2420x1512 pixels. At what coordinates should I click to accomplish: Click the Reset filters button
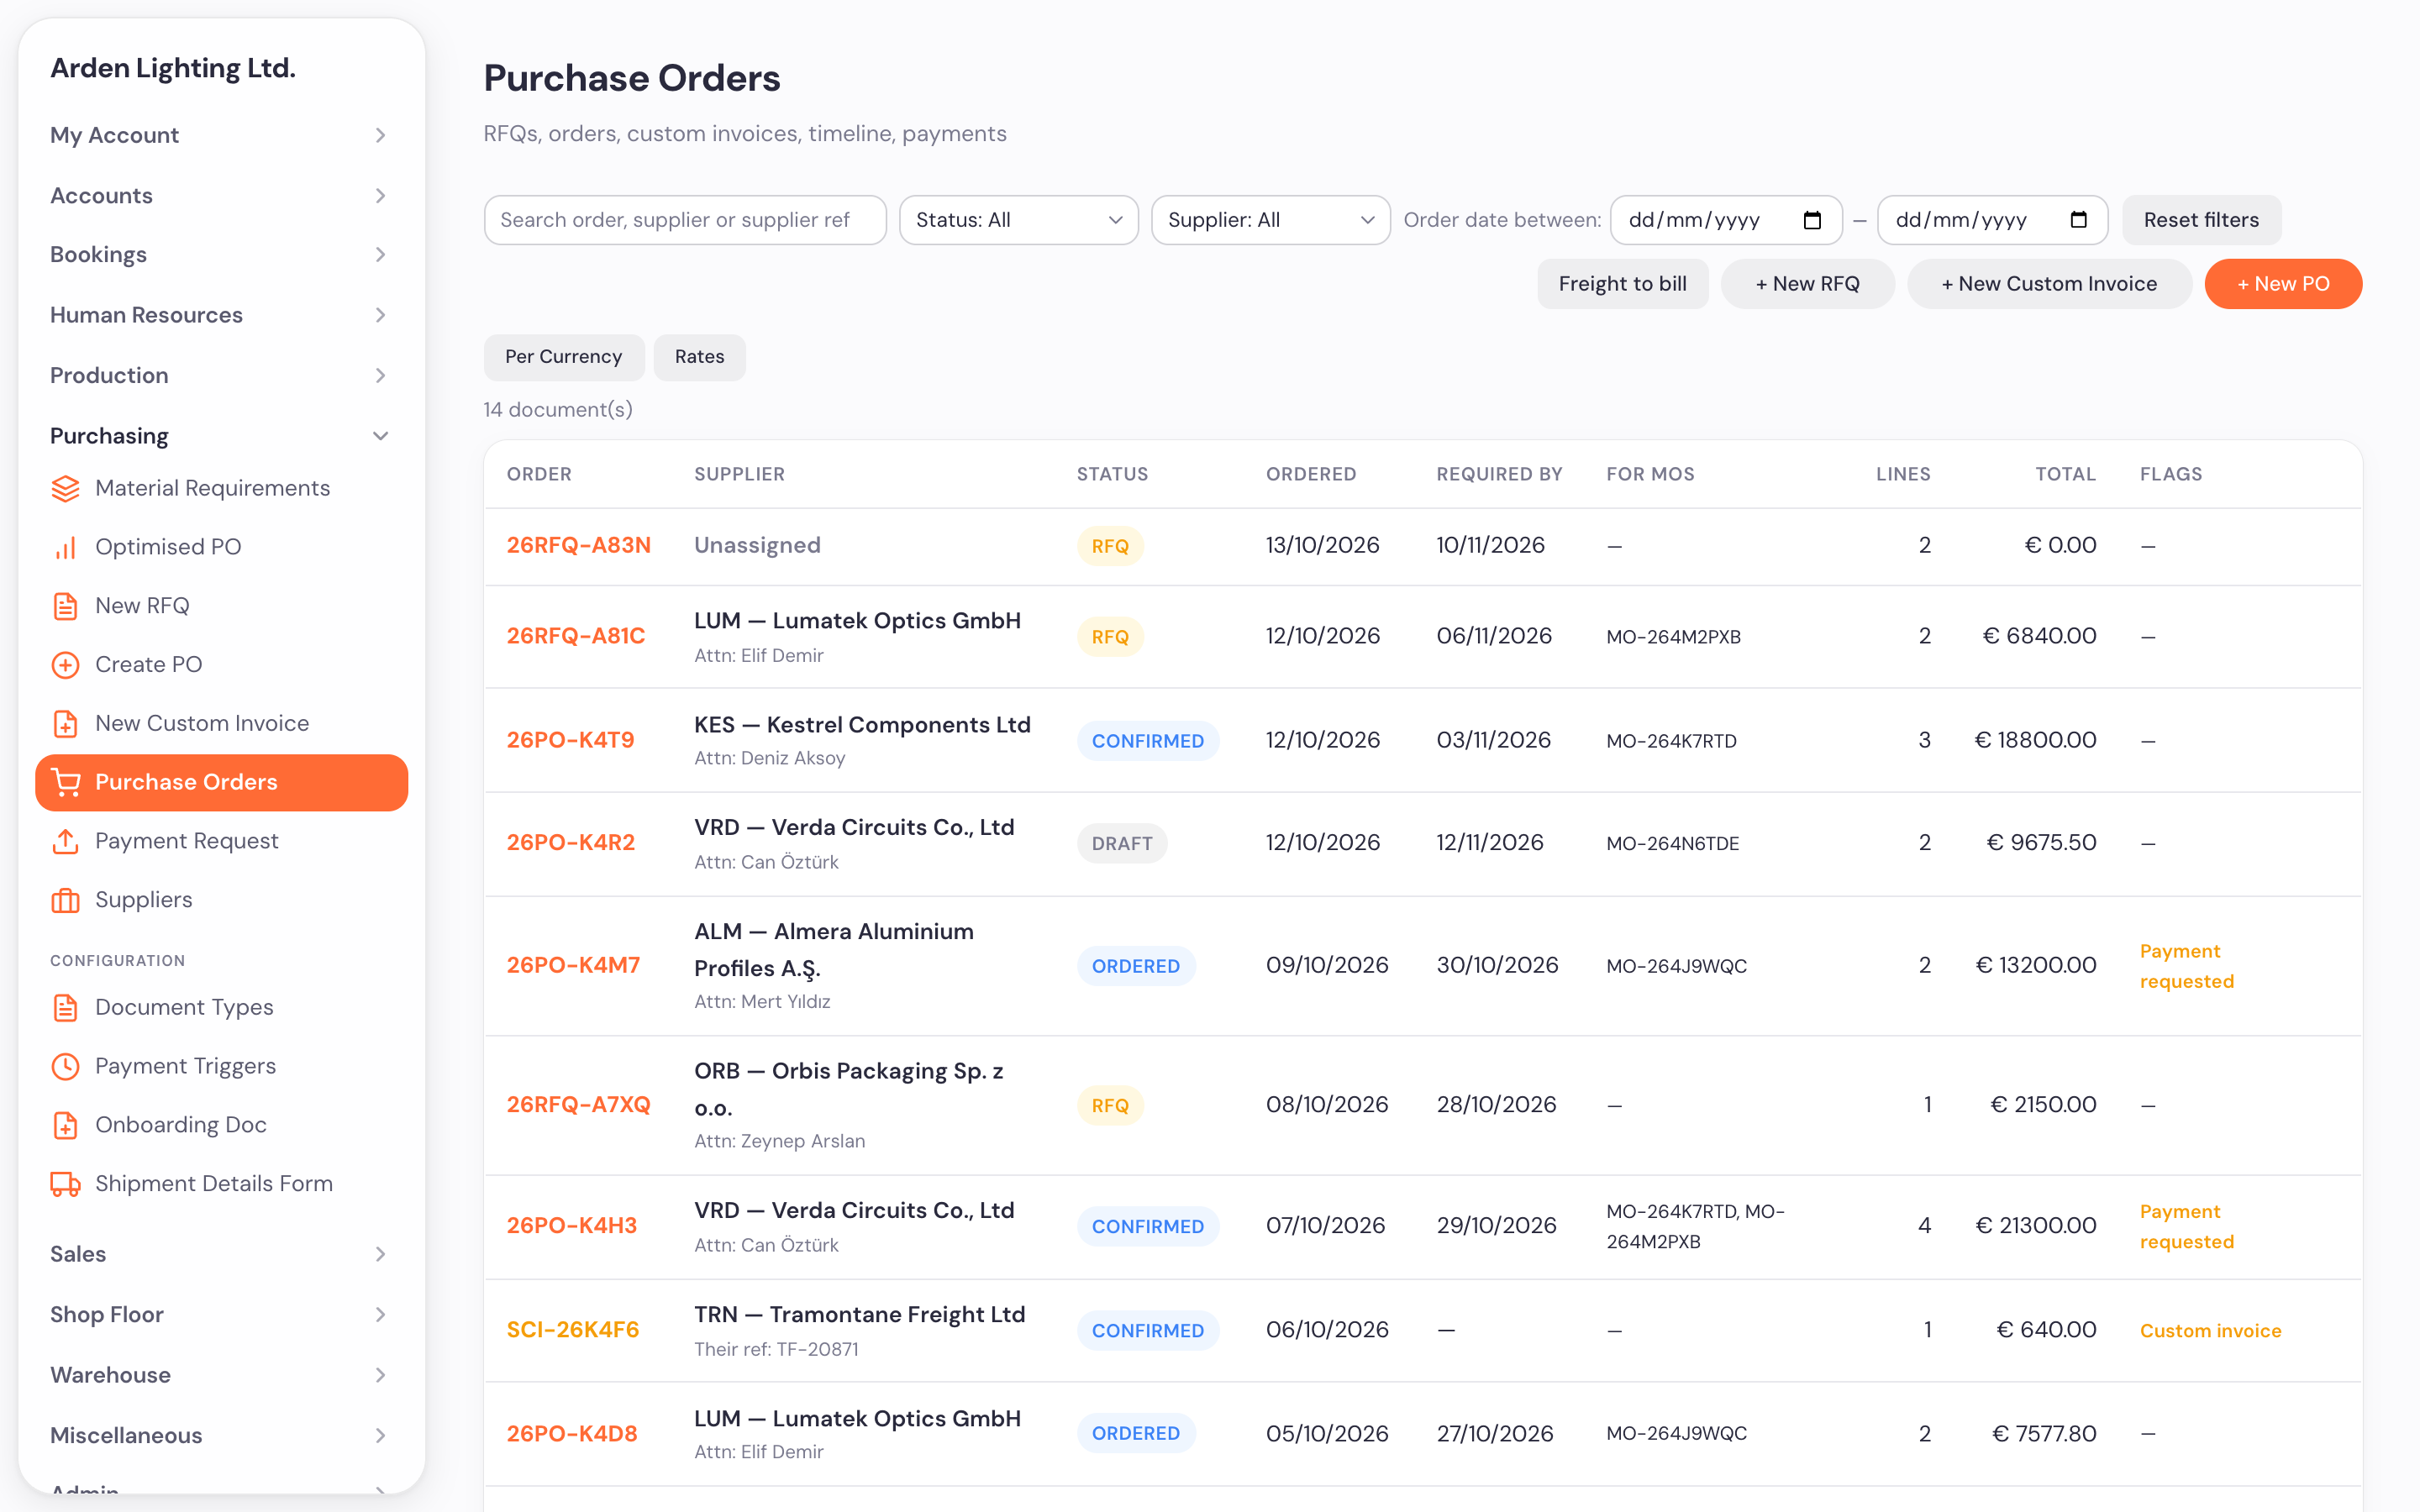(2201, 220)
